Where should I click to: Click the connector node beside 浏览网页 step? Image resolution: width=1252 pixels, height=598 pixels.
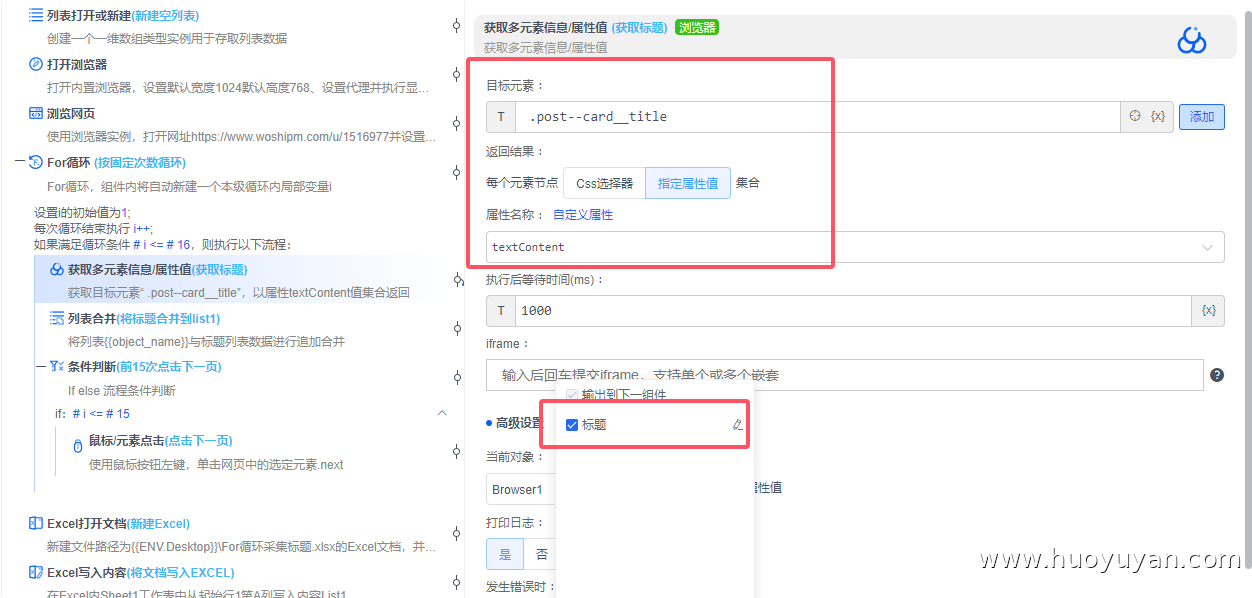pyautogui.click(x=457, y=124)
